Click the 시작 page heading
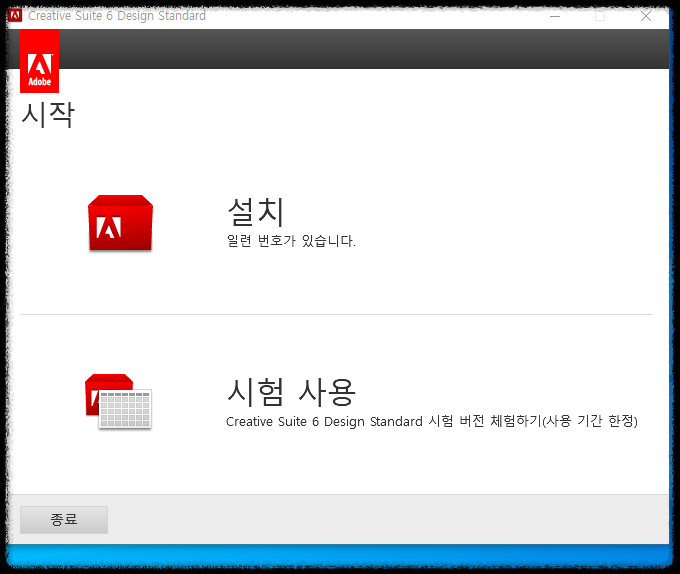The width and height of the screenshot is (680, 574). (x=48, y=115)
